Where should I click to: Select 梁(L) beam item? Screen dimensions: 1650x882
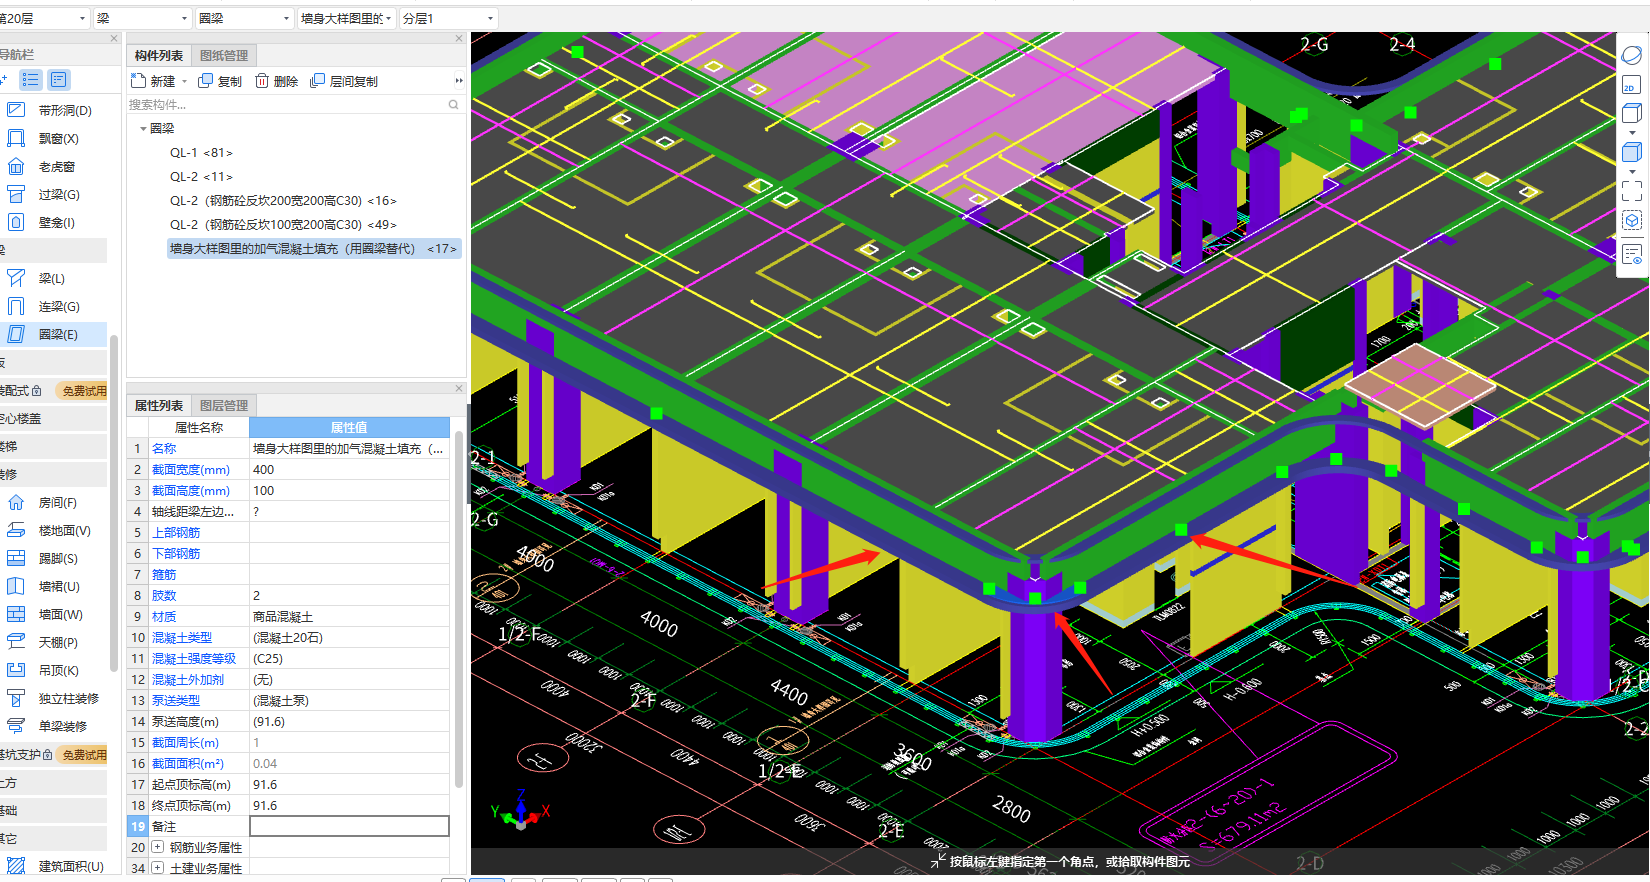(54, 278)
